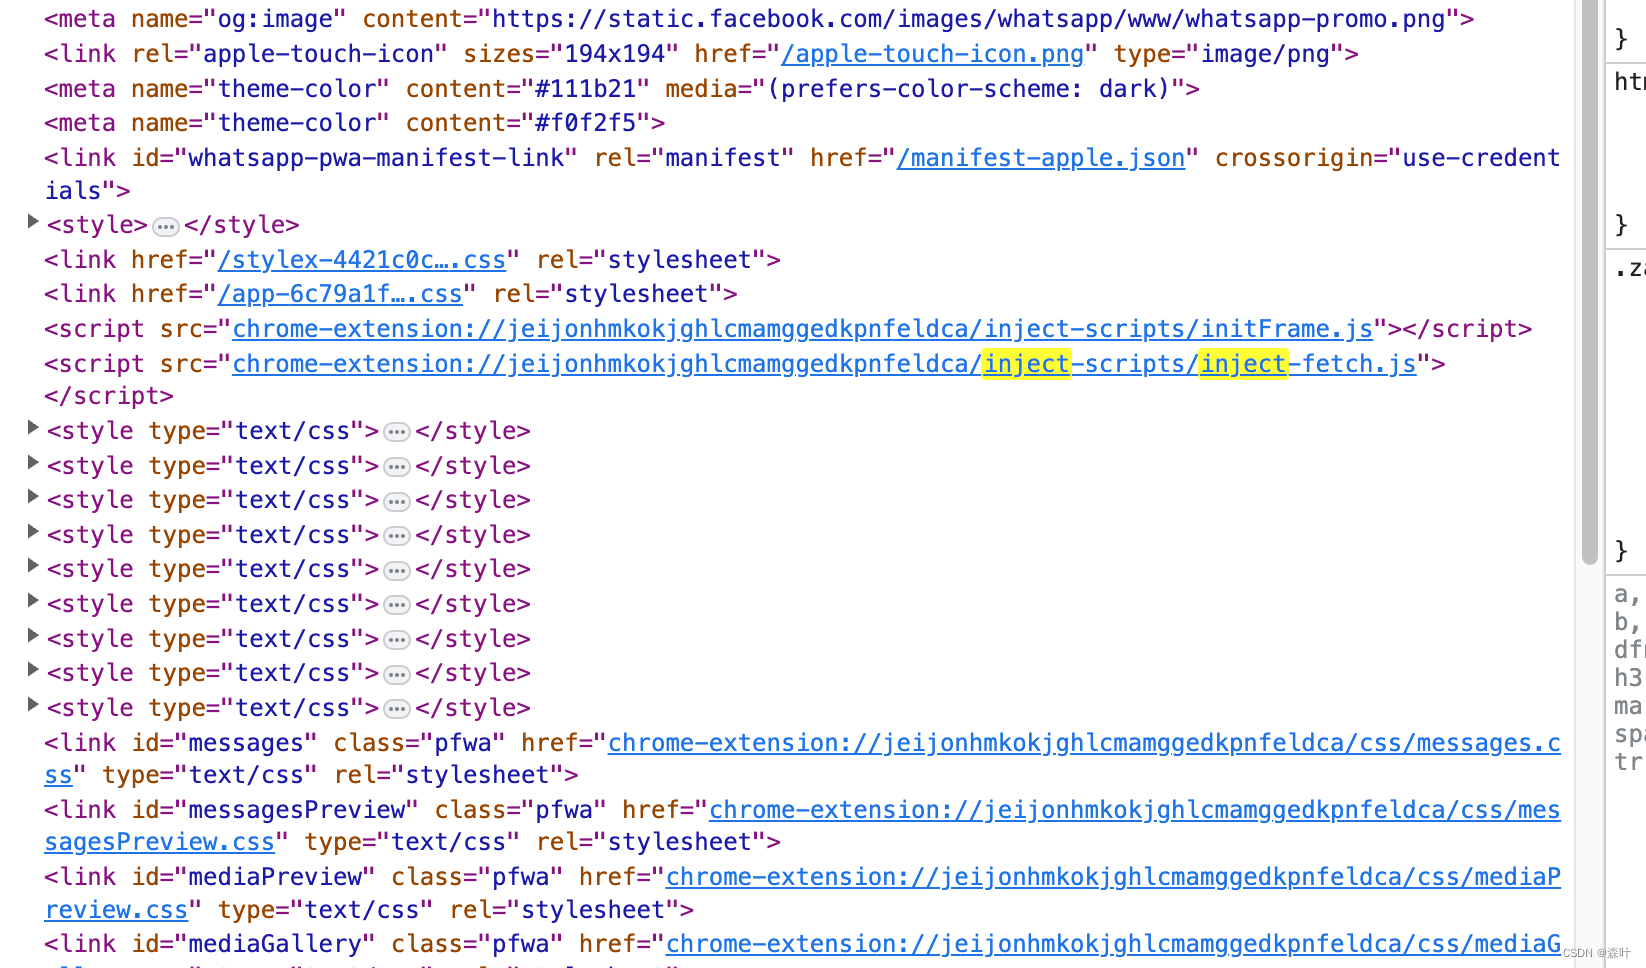Select the theme-color content #f0f2f5
The image size is (1646, 968).
tap(585, 123)
